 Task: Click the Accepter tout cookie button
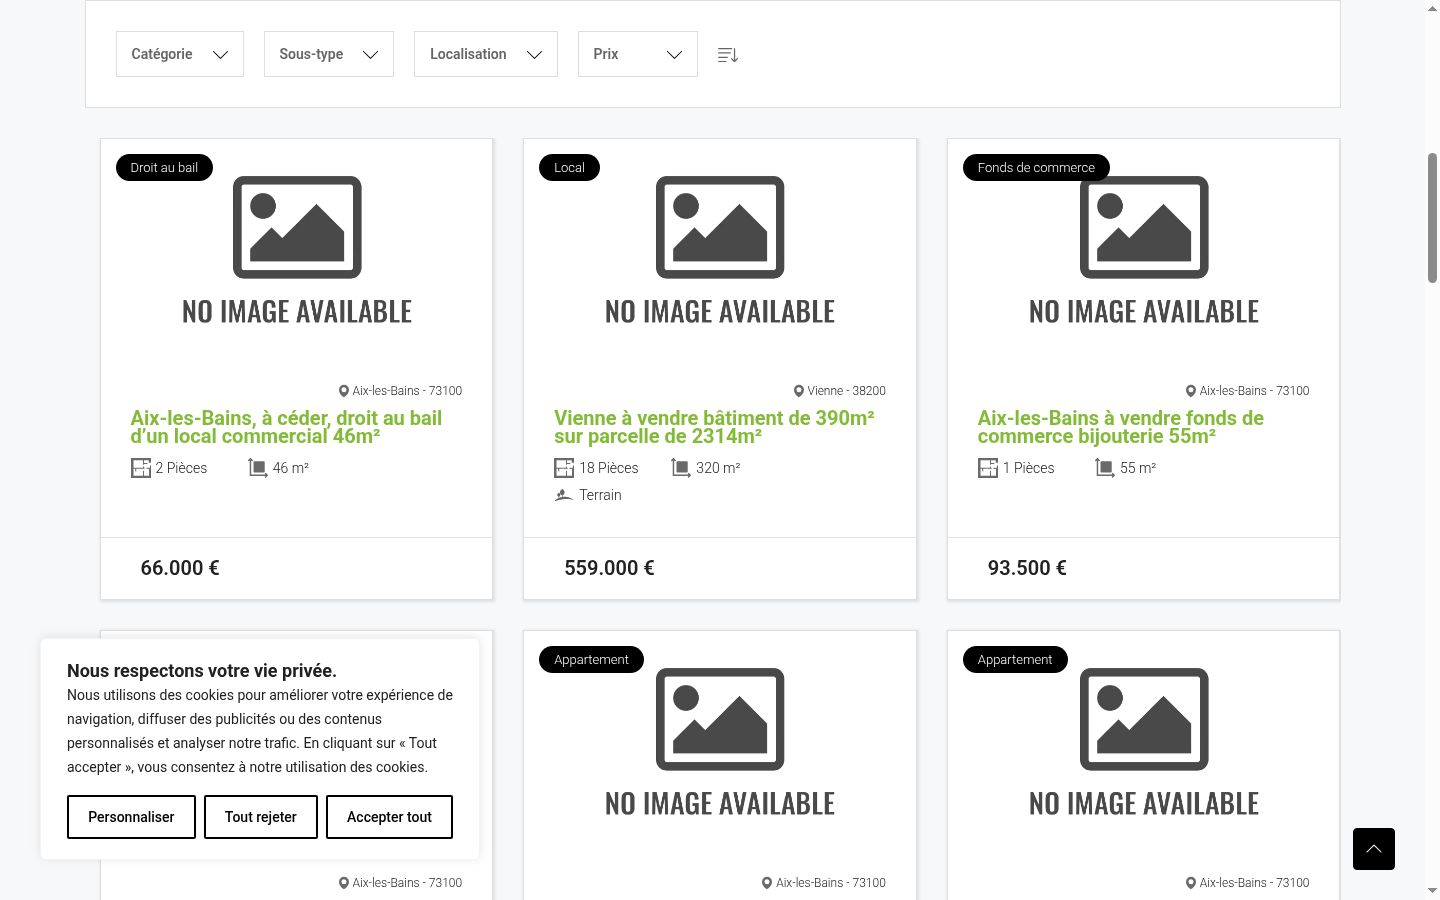[x=389, y=817]
